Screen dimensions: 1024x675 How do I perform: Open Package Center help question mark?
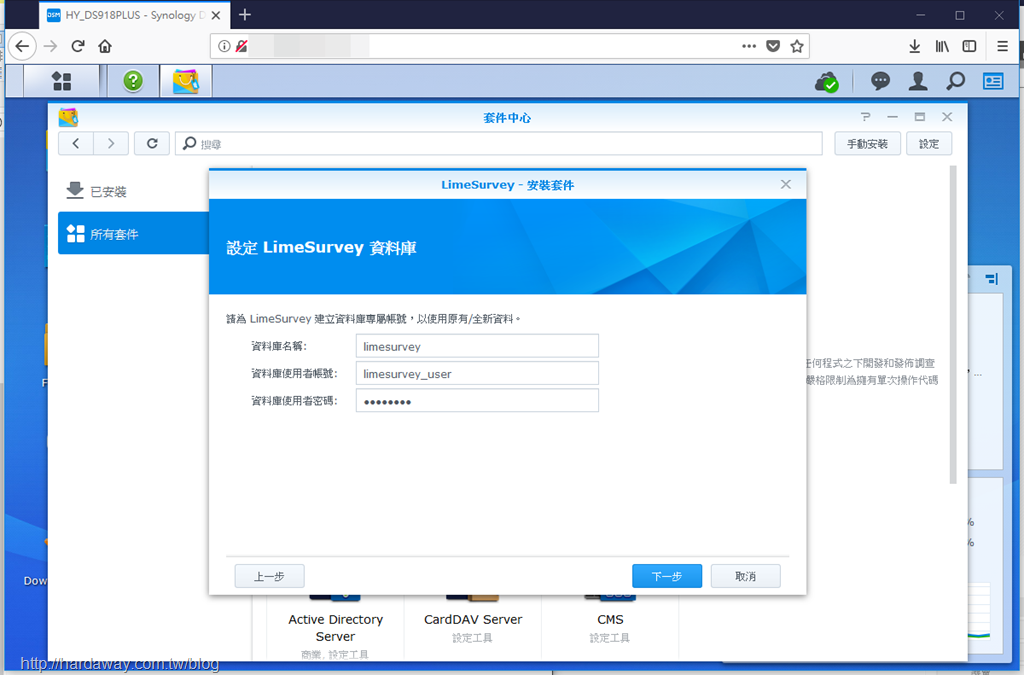tap(865, 117)
